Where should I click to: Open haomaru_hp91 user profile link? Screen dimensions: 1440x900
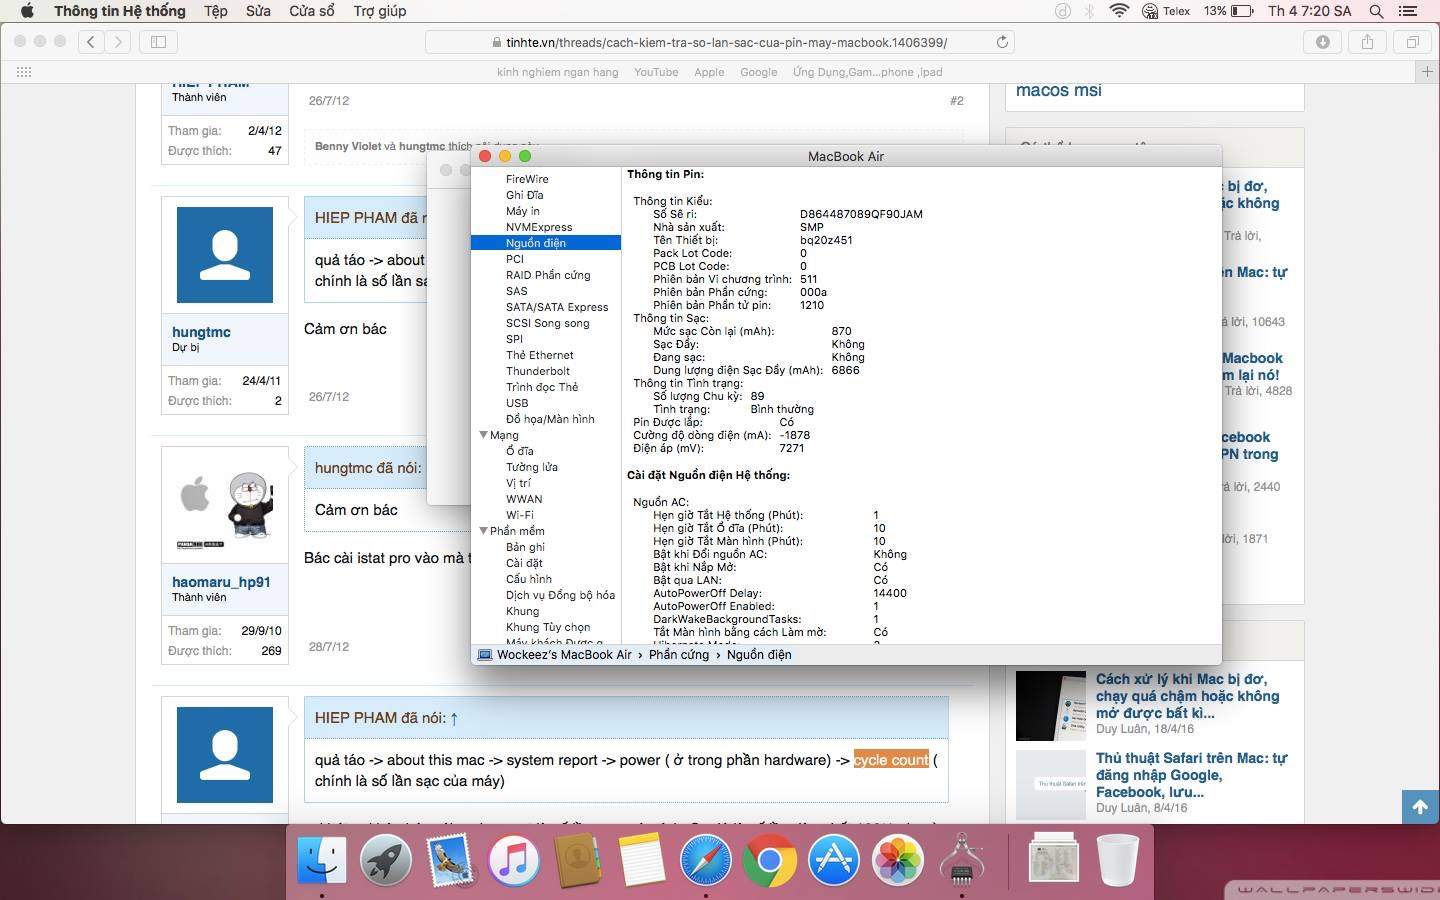click(221, 582)
